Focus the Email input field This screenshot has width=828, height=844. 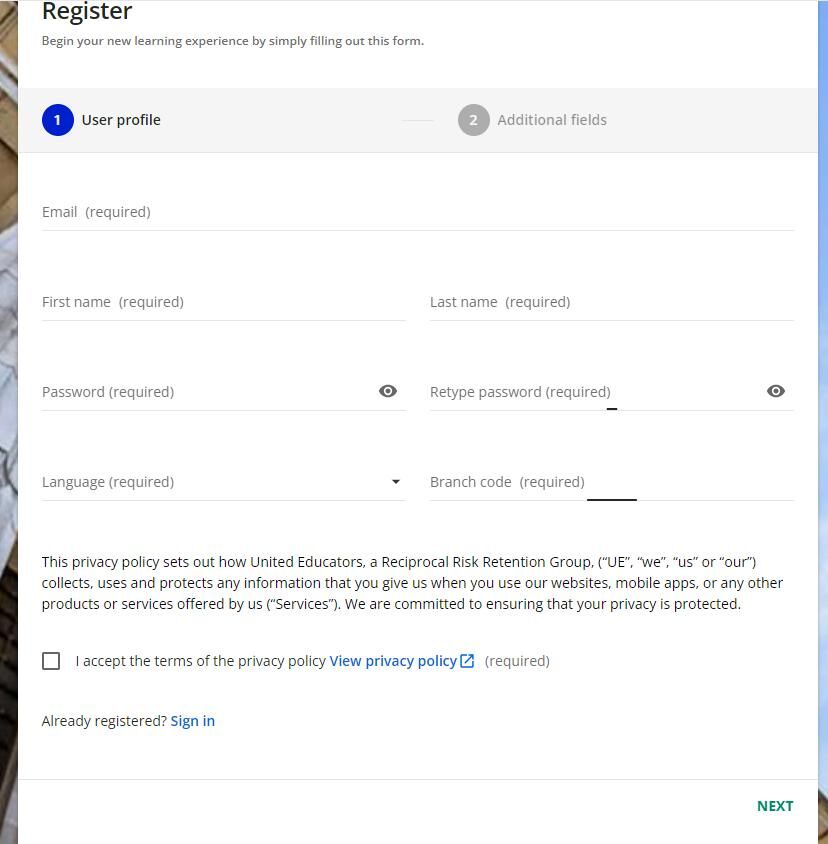tap(418, 212)
